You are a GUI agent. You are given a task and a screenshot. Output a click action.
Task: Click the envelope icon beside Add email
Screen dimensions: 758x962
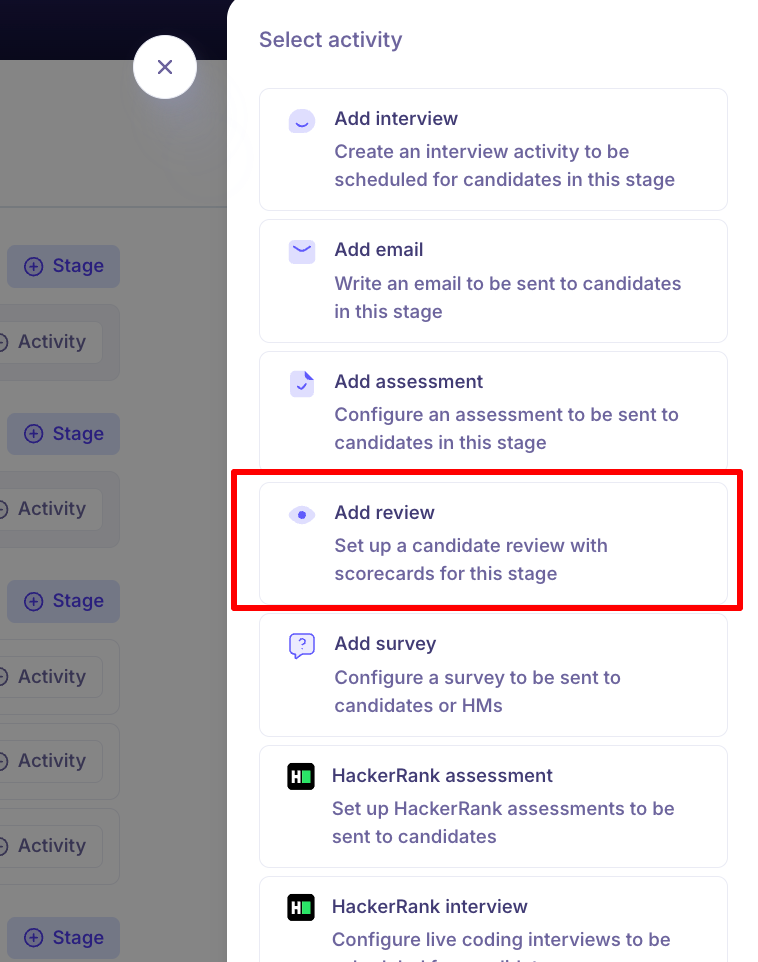301,251
